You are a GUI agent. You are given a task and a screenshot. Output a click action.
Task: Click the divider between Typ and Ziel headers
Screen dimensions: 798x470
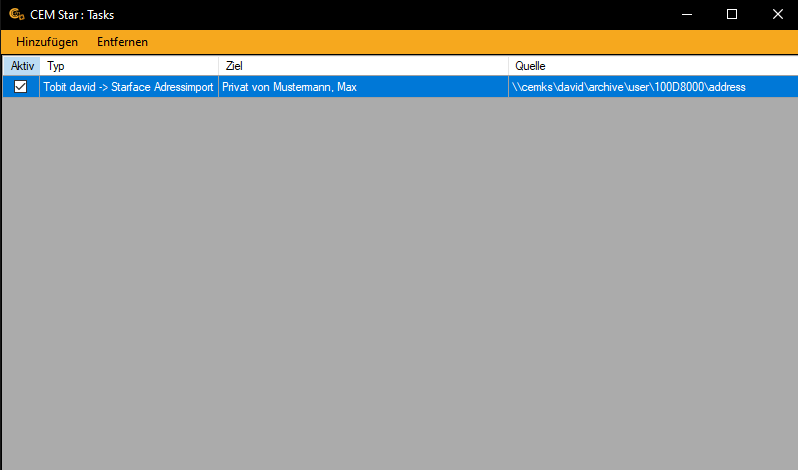pyautogui.click(x=218, y=66)
